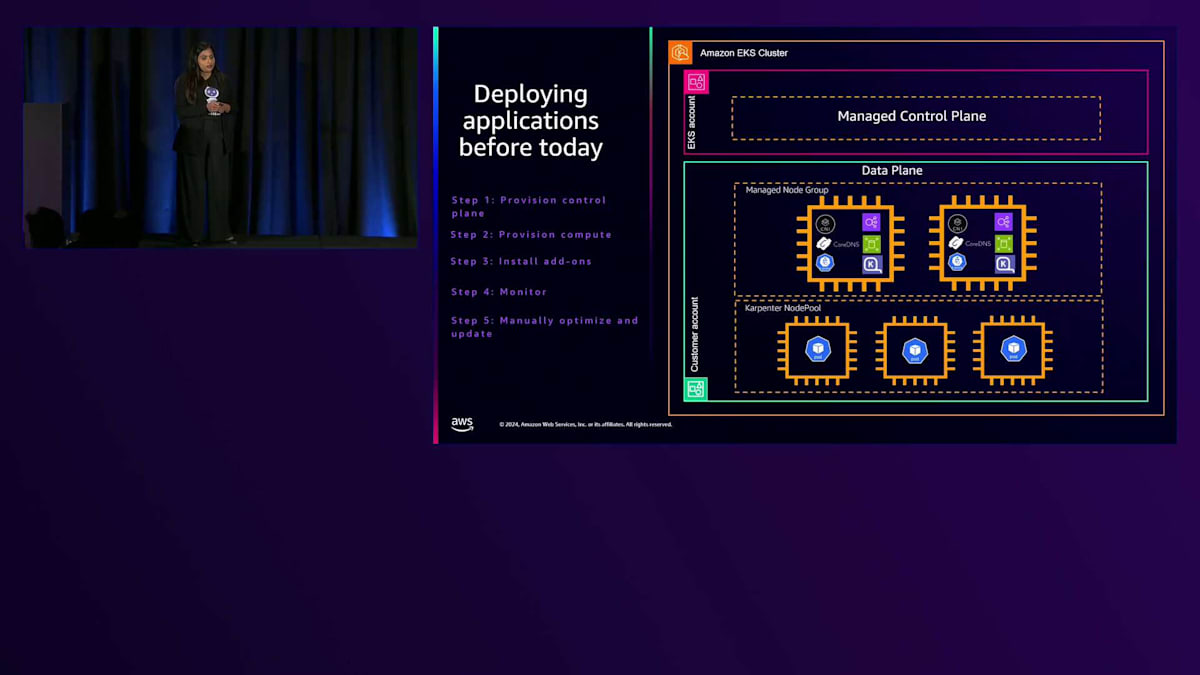The height and width of the screenshot is (675, 1200).
Task: Select 'Step 3: Install add-ons' text
Action: coord(521,261)
